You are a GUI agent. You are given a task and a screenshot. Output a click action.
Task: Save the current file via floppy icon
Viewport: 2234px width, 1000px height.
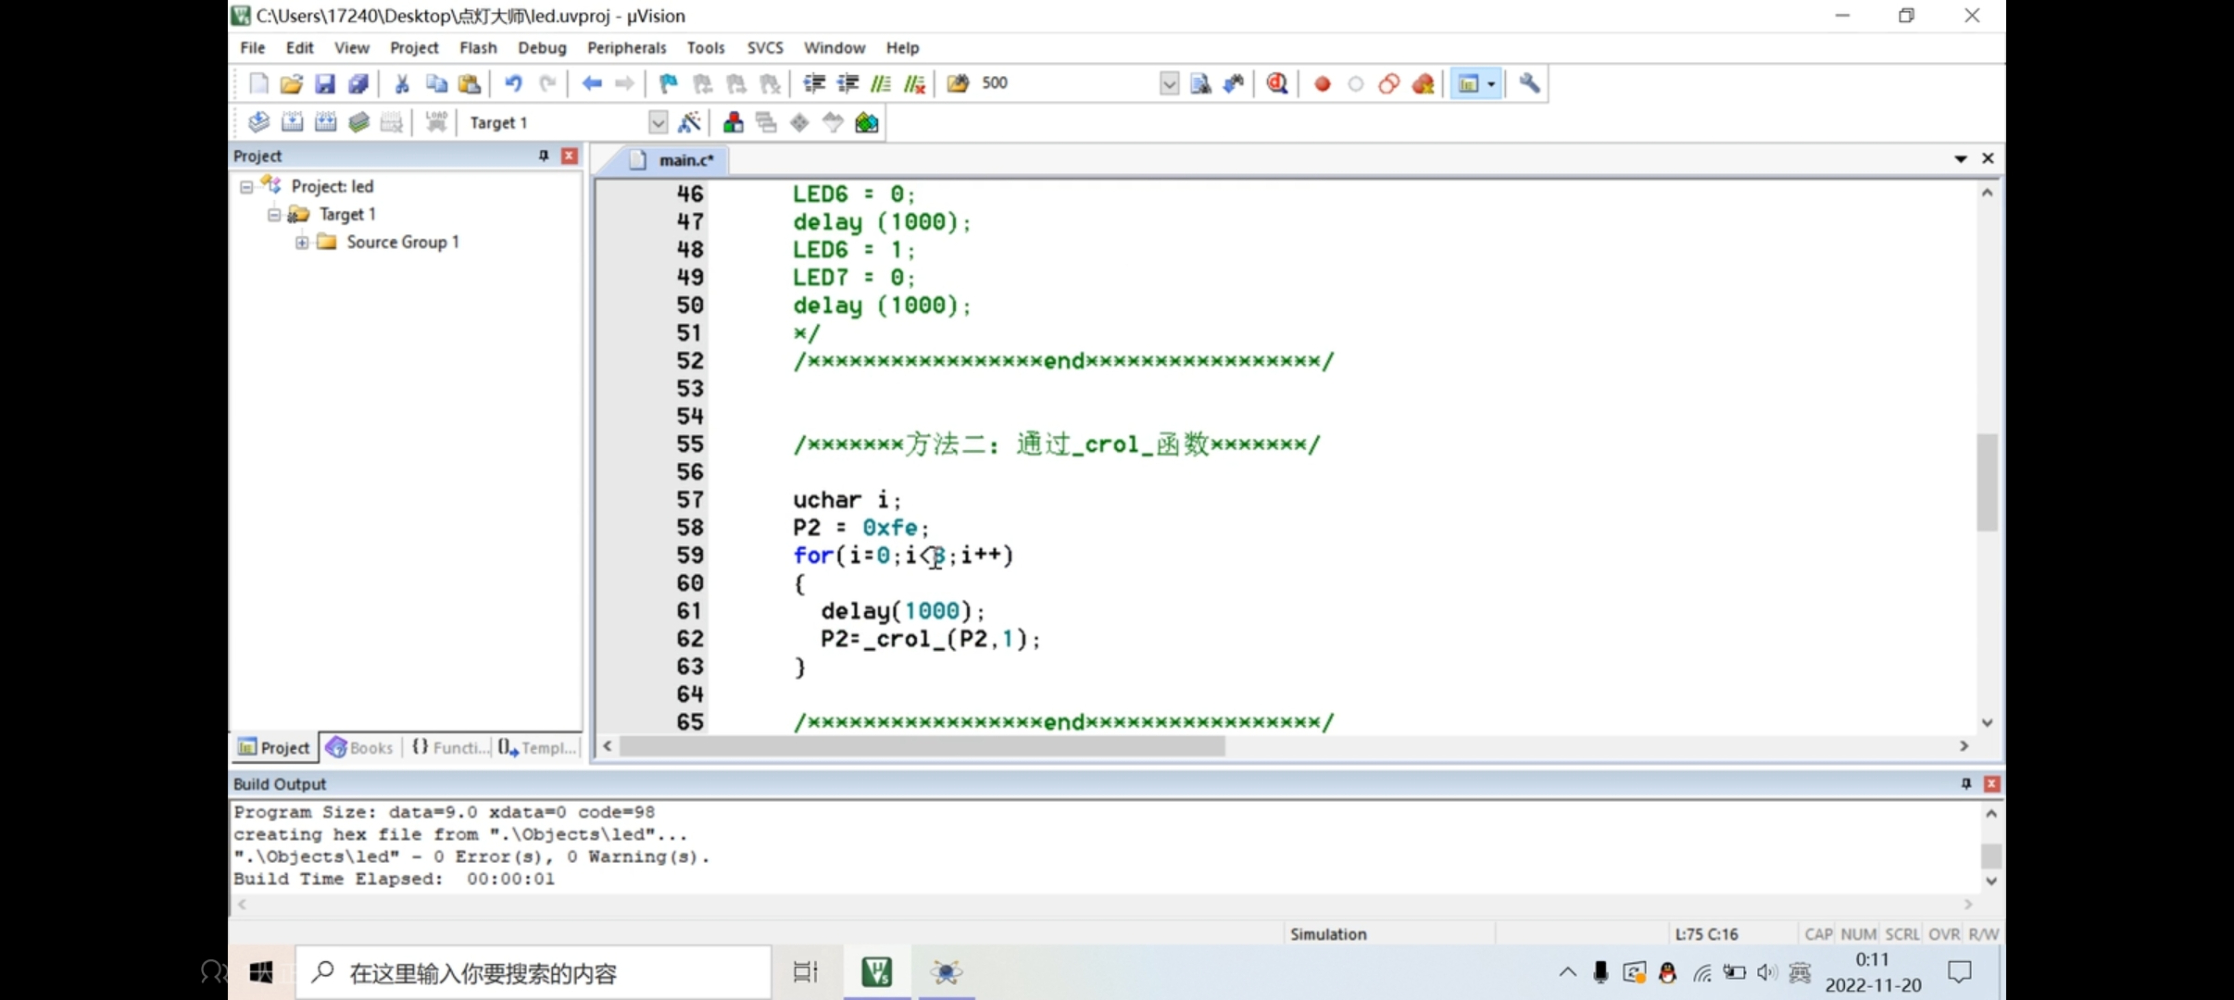point(325,83)
